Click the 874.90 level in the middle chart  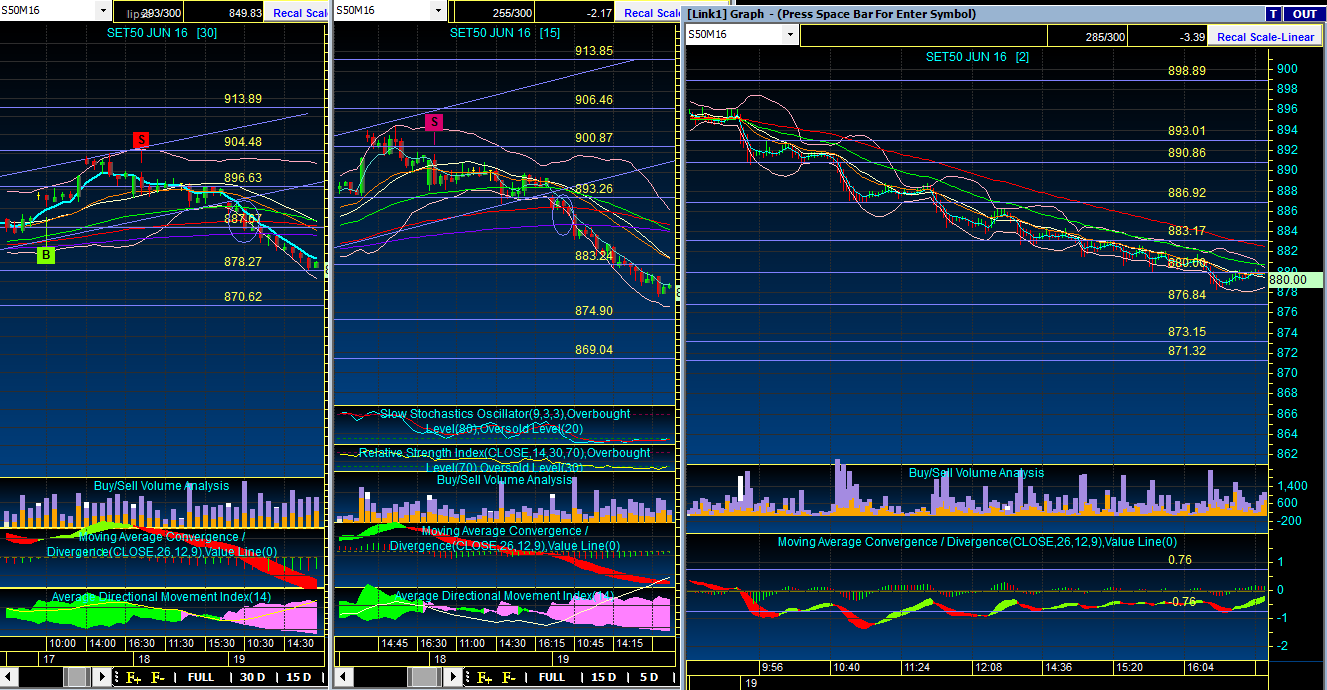pyautogui.click(x=594, y=311)
